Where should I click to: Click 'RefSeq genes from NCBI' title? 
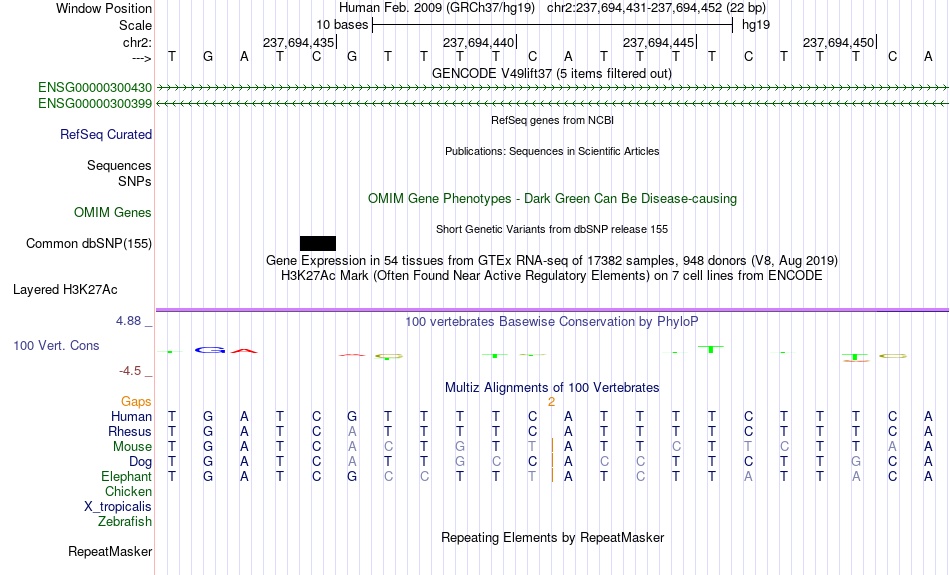[552, 120]
